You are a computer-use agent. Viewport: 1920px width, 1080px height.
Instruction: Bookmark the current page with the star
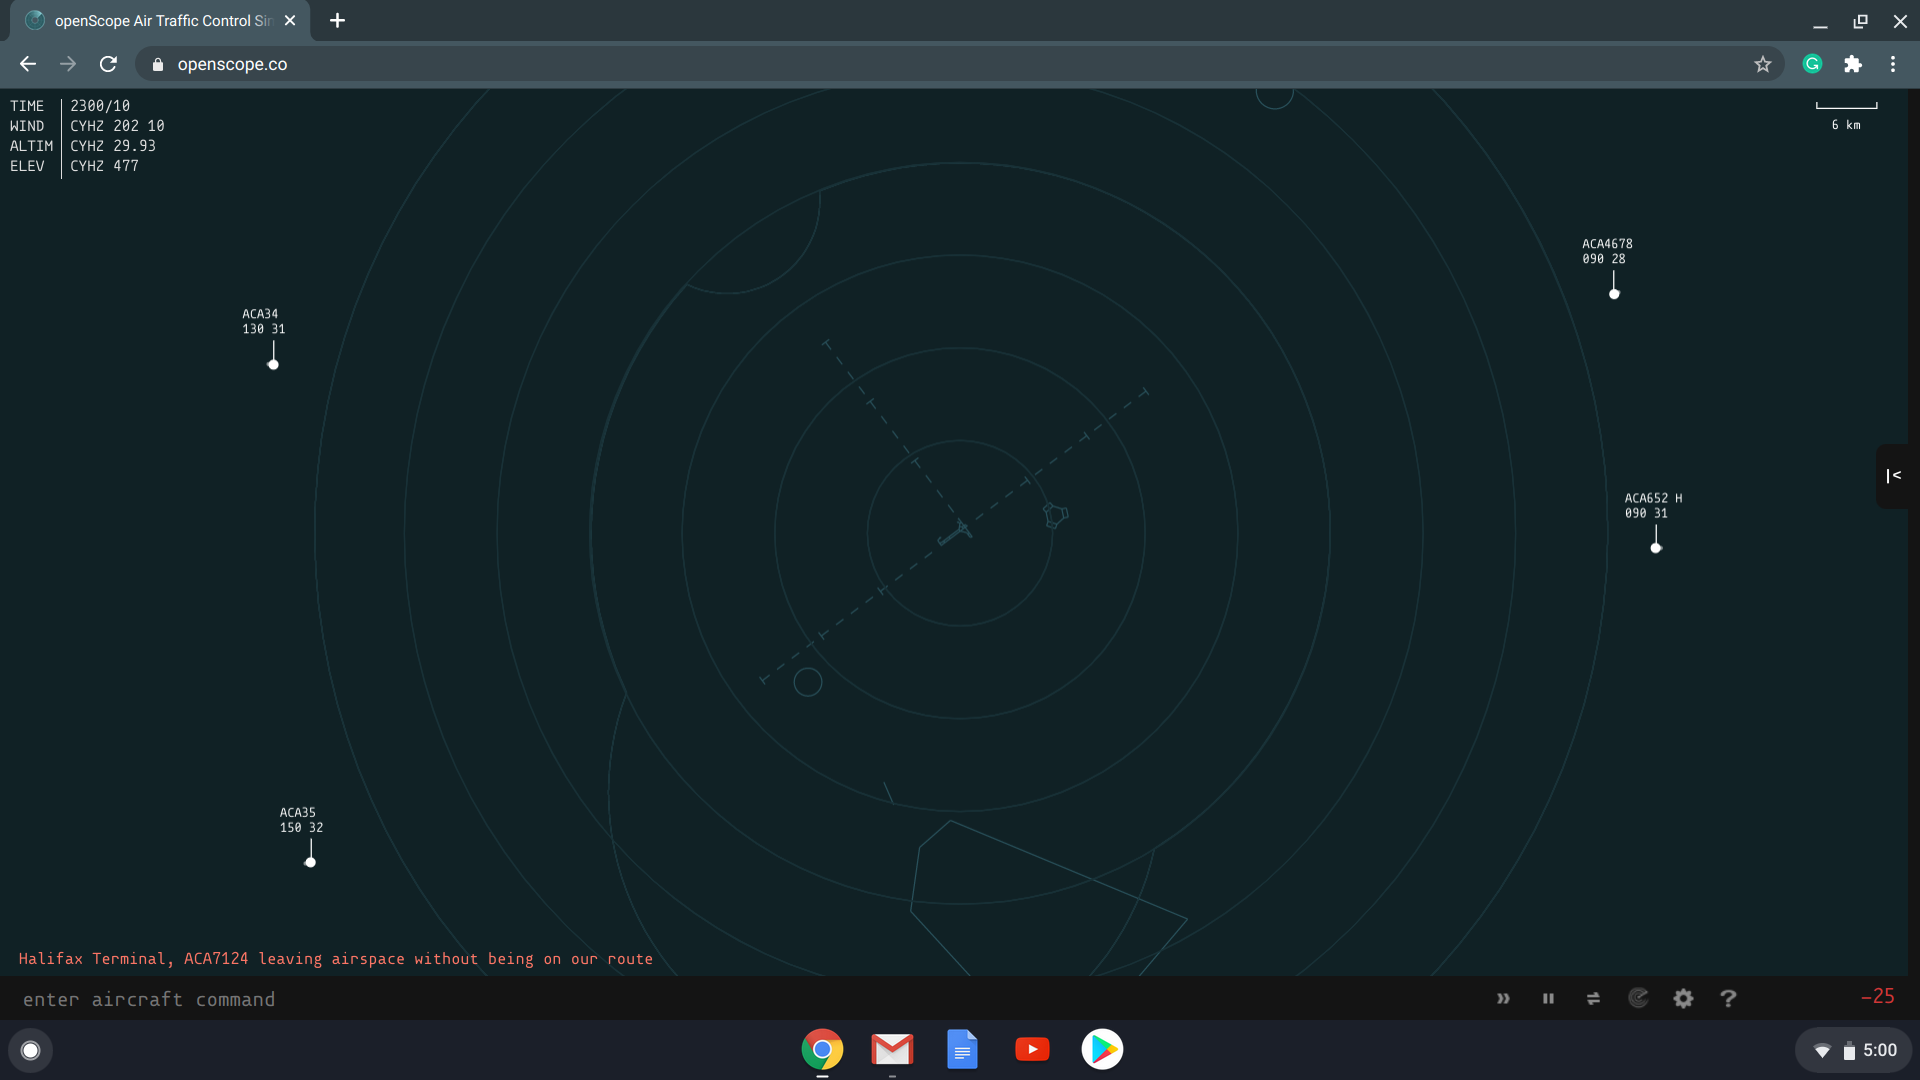point(1763,63)
